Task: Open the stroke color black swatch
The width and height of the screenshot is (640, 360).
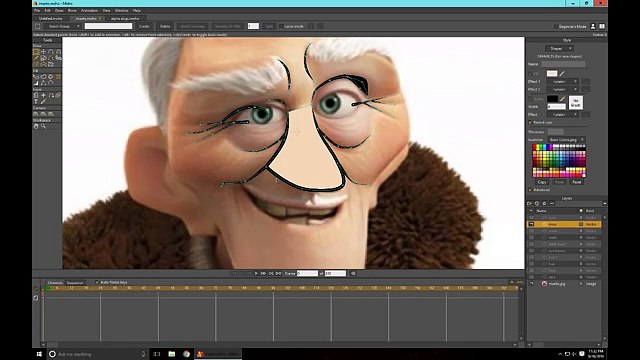Action: click(x=552, y=99)
